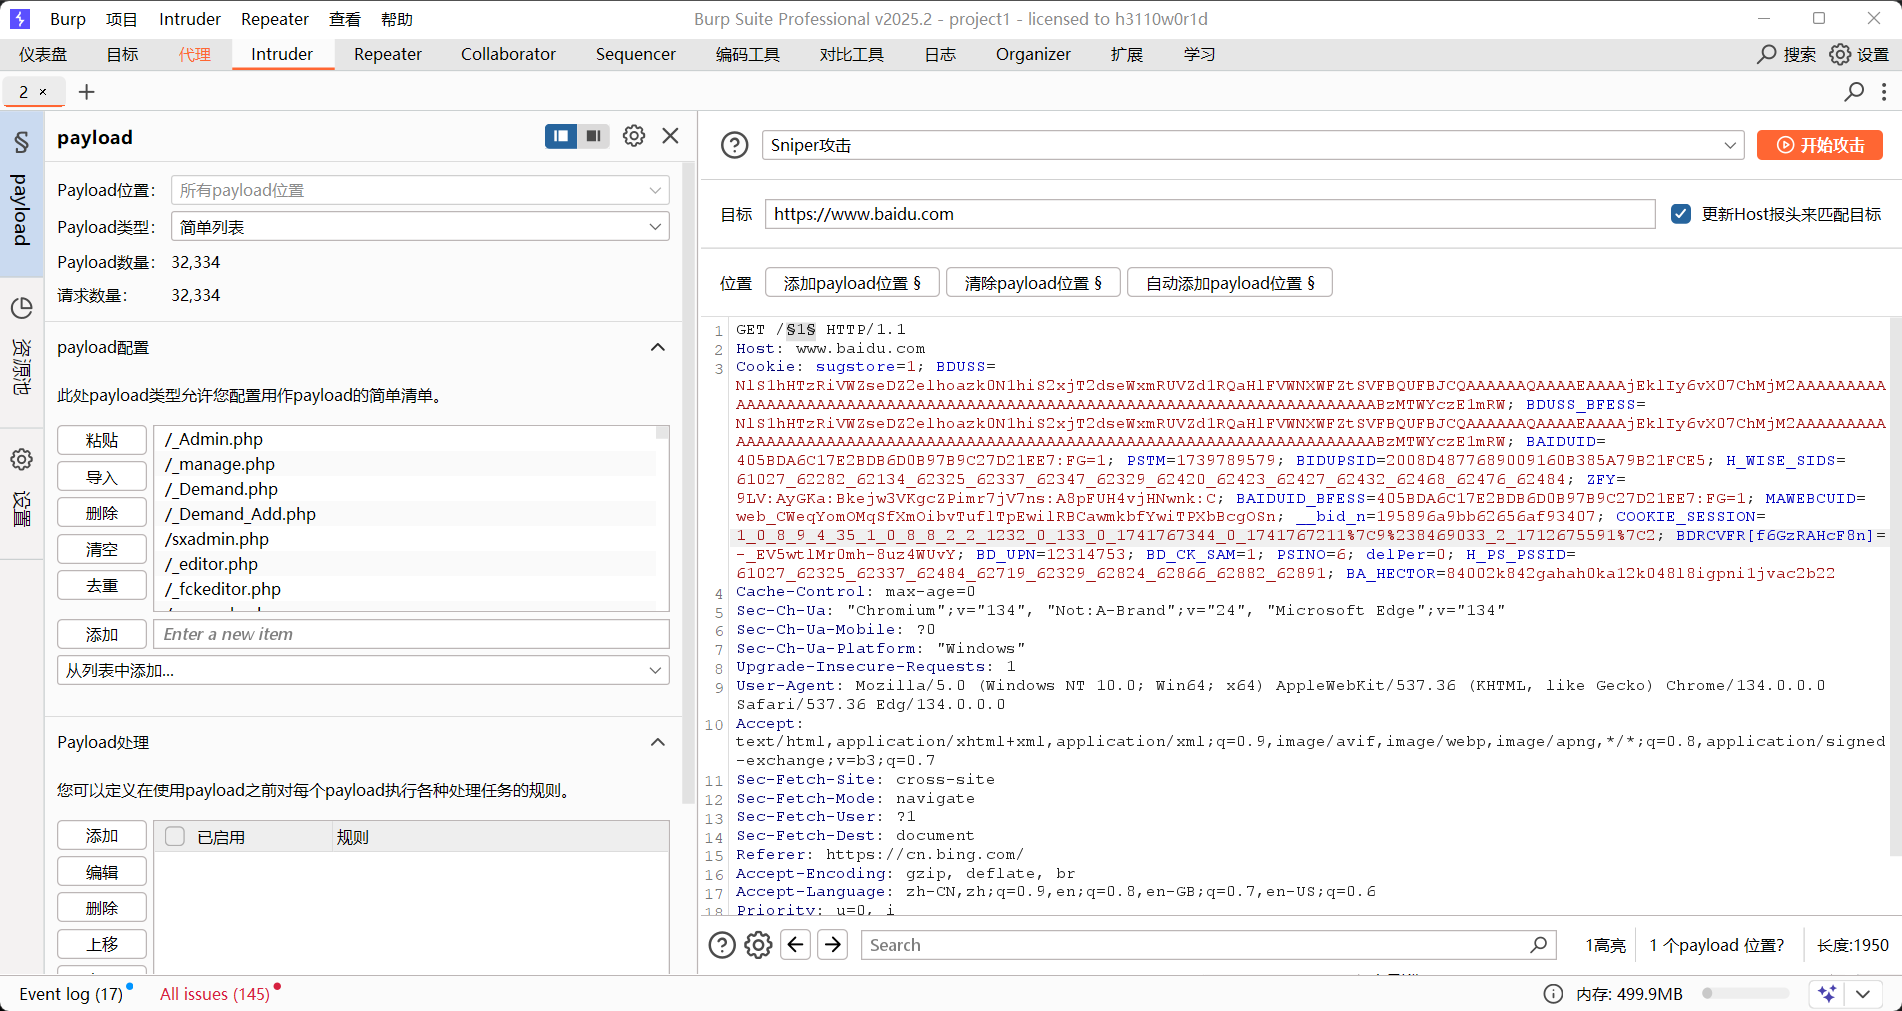The width and height of the screenshot is (1902, 1011).
Task: Click the 导入 button
Action: click(102, 477)
